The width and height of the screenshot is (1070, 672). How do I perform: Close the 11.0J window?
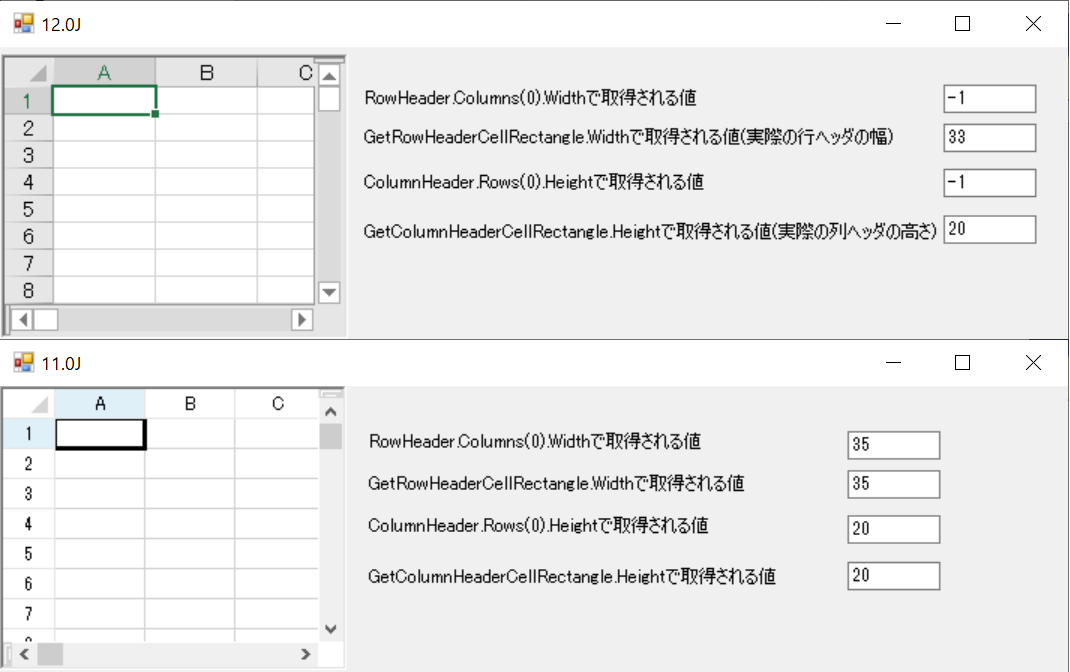1033,362
